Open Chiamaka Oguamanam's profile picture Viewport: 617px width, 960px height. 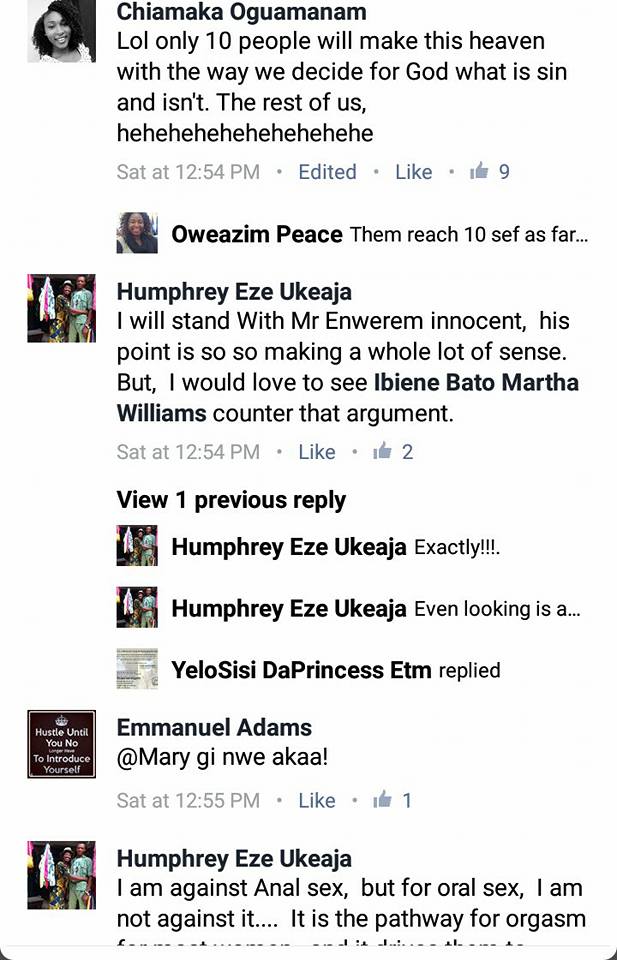pos(61,31)
